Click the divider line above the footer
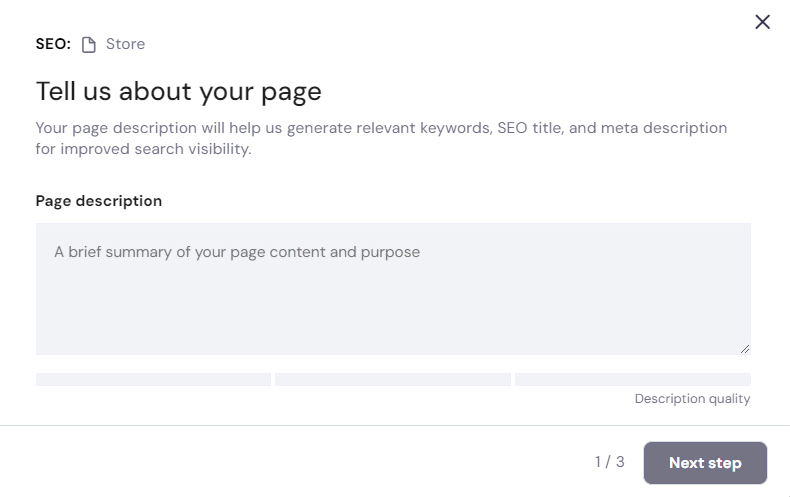 point(395,425)
